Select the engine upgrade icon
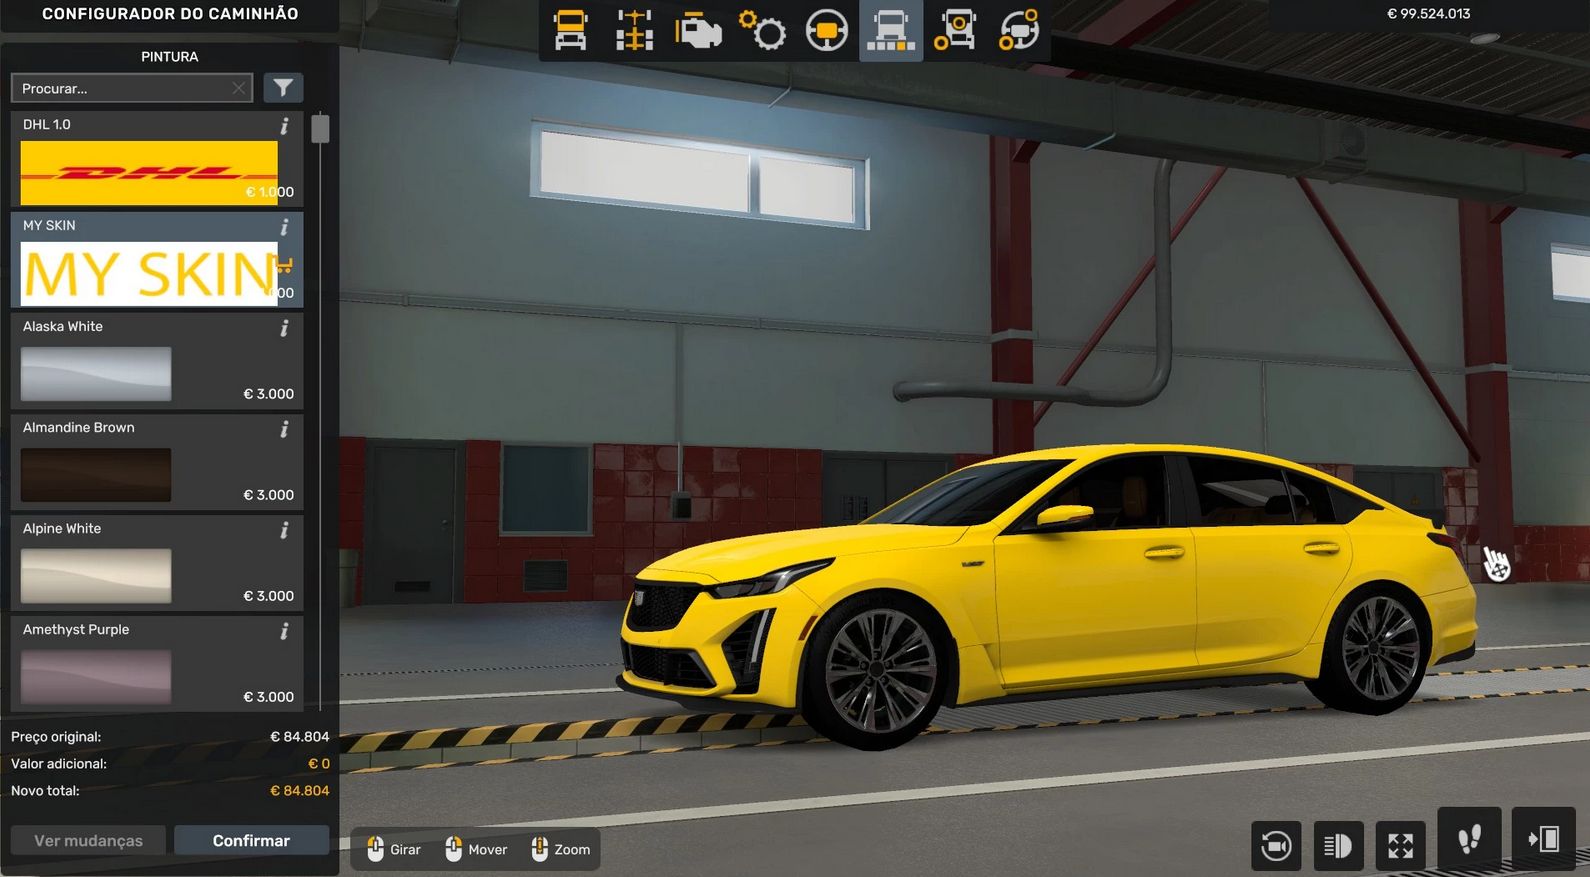This screenshot has width=1590, height=877. pyautogui.click(x=698, y=30)
